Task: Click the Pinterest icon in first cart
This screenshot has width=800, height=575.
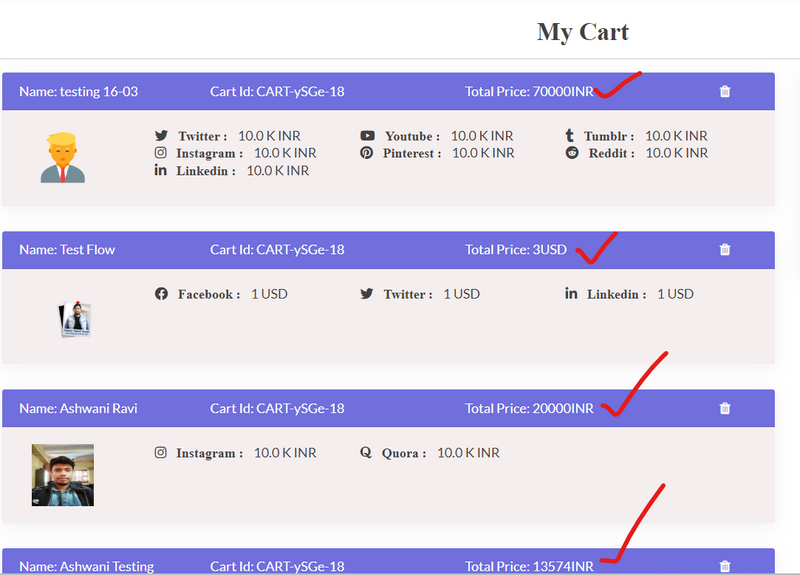Action: click(x=367, y=153)
